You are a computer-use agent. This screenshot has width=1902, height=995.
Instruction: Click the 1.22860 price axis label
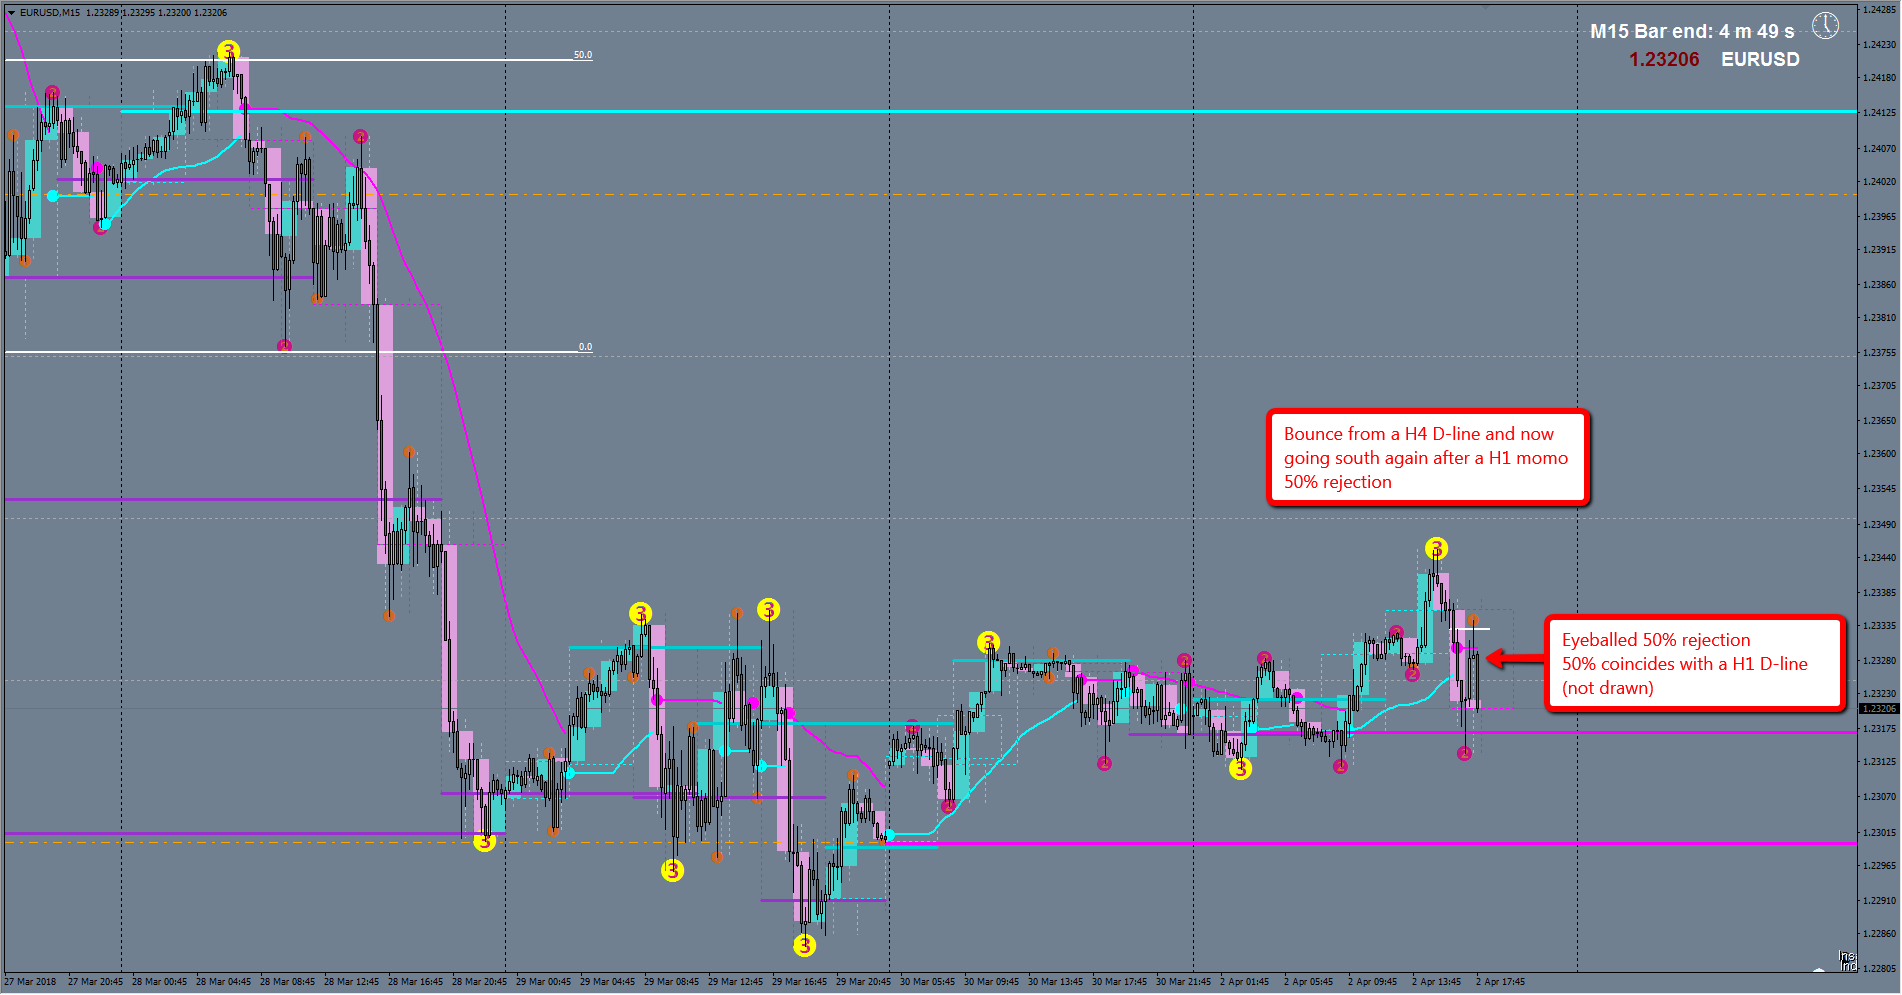tap(1879, 933)
